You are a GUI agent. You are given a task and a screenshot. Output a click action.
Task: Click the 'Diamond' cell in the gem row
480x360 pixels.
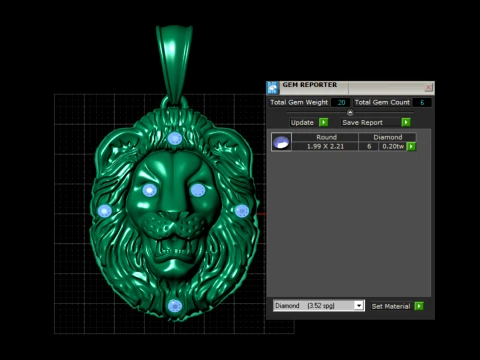pos(387,137)
